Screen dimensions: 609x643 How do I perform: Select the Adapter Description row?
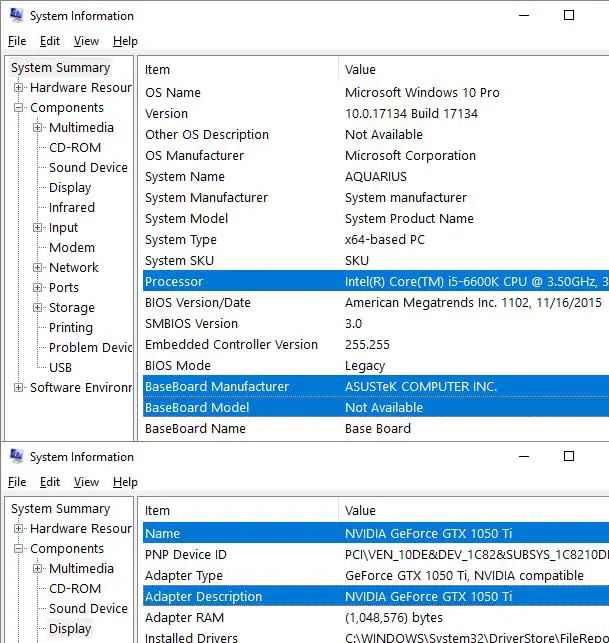(376, 597)
